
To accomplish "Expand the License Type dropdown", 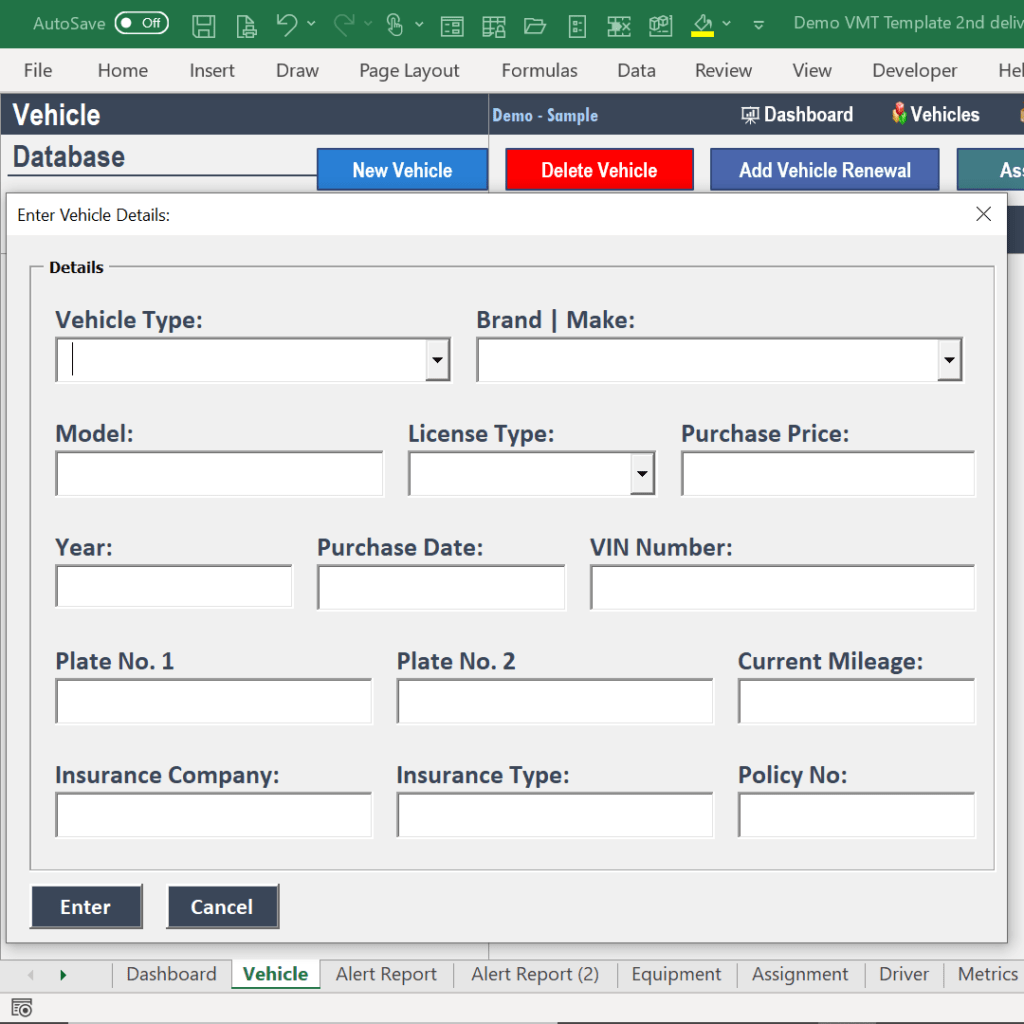I will point(640,474).
